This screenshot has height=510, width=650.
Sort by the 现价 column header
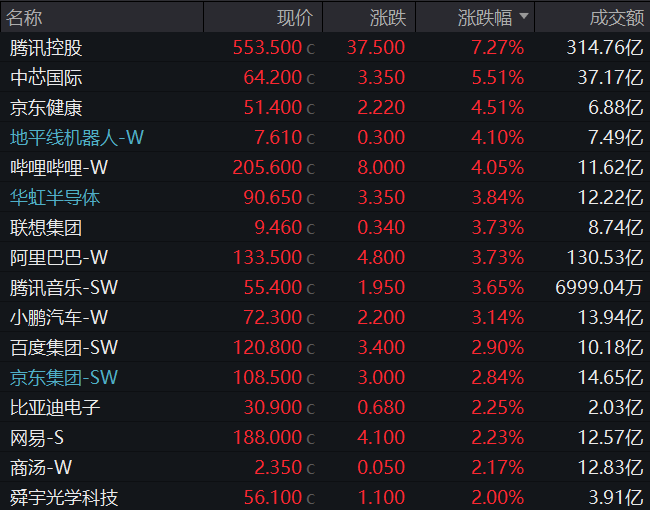[x=294, y=17]
